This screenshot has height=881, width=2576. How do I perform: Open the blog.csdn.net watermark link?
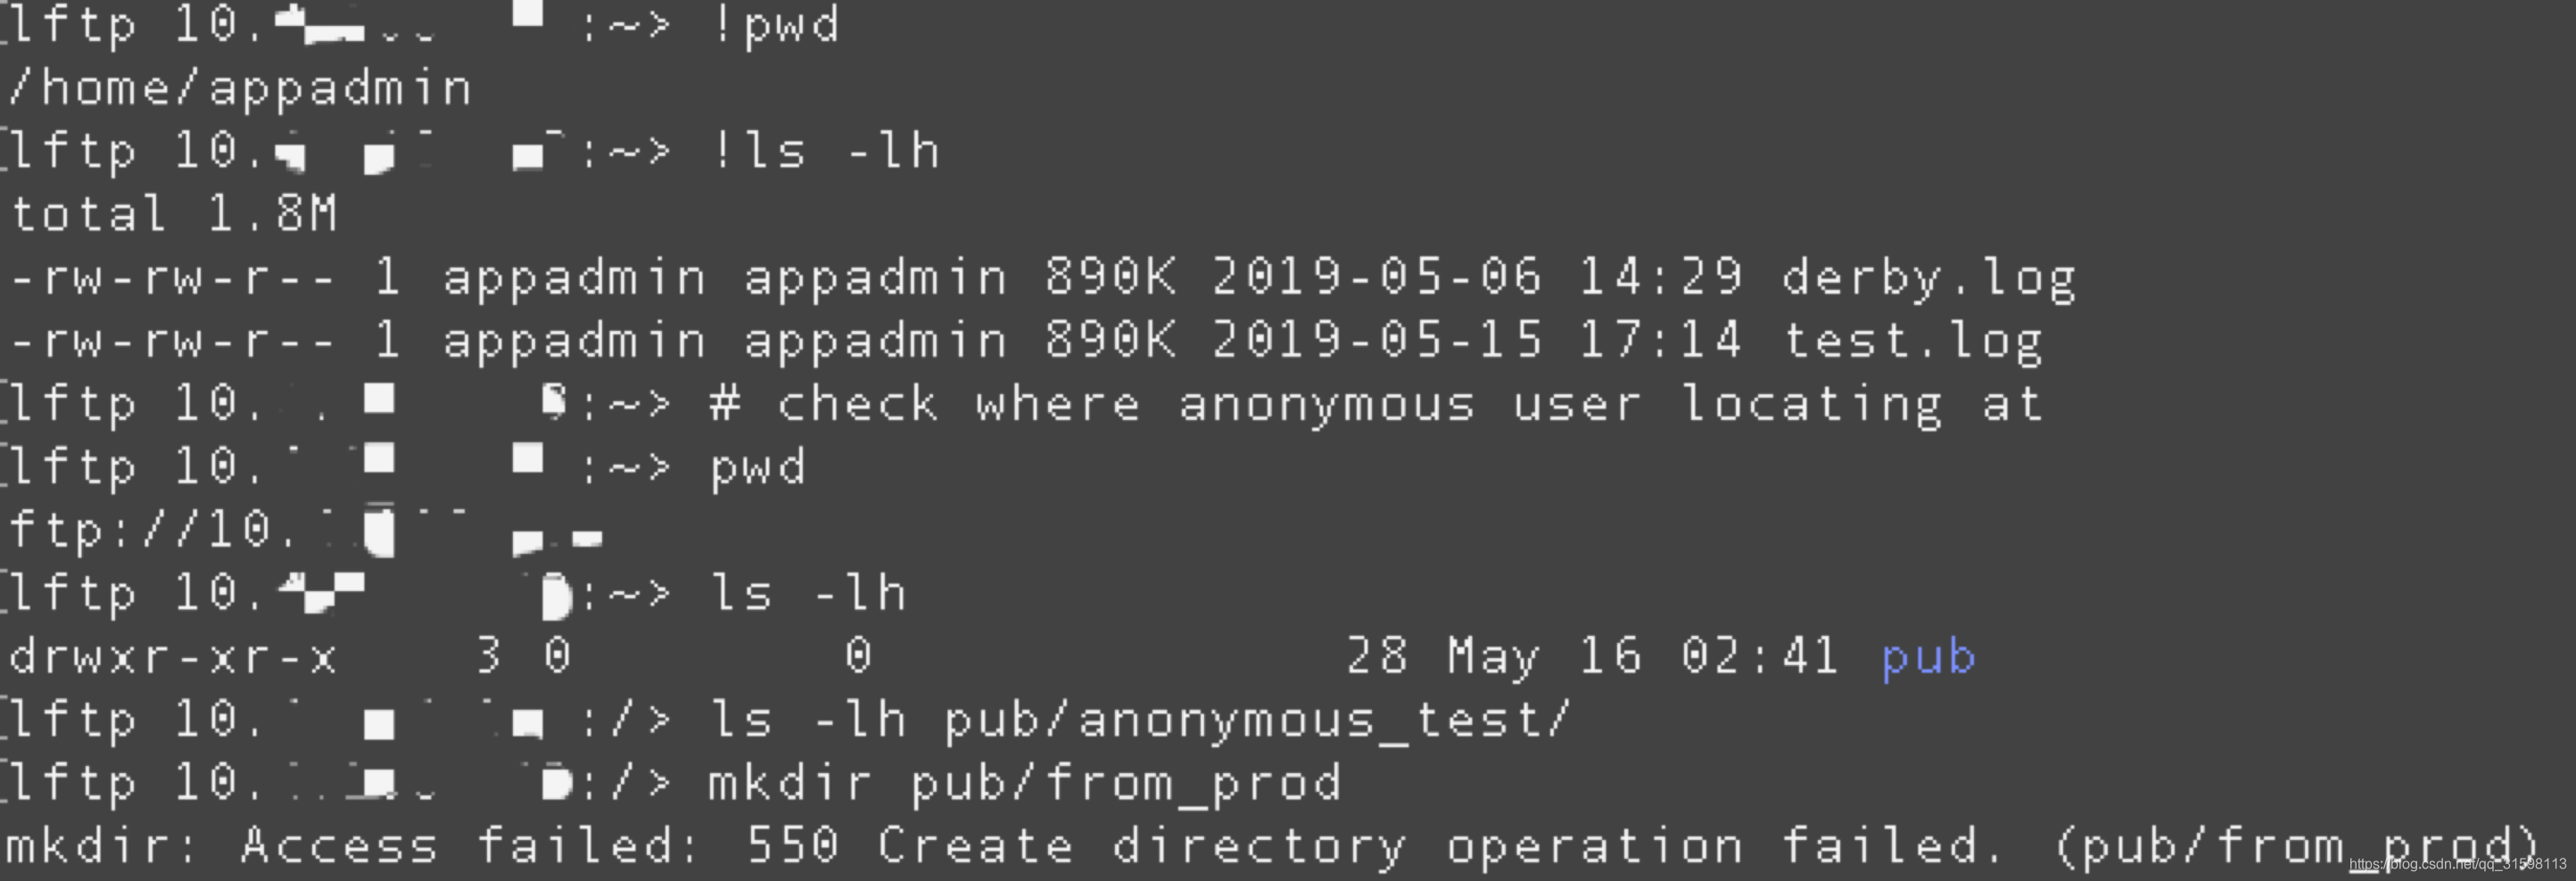(x=2457, y=864)
